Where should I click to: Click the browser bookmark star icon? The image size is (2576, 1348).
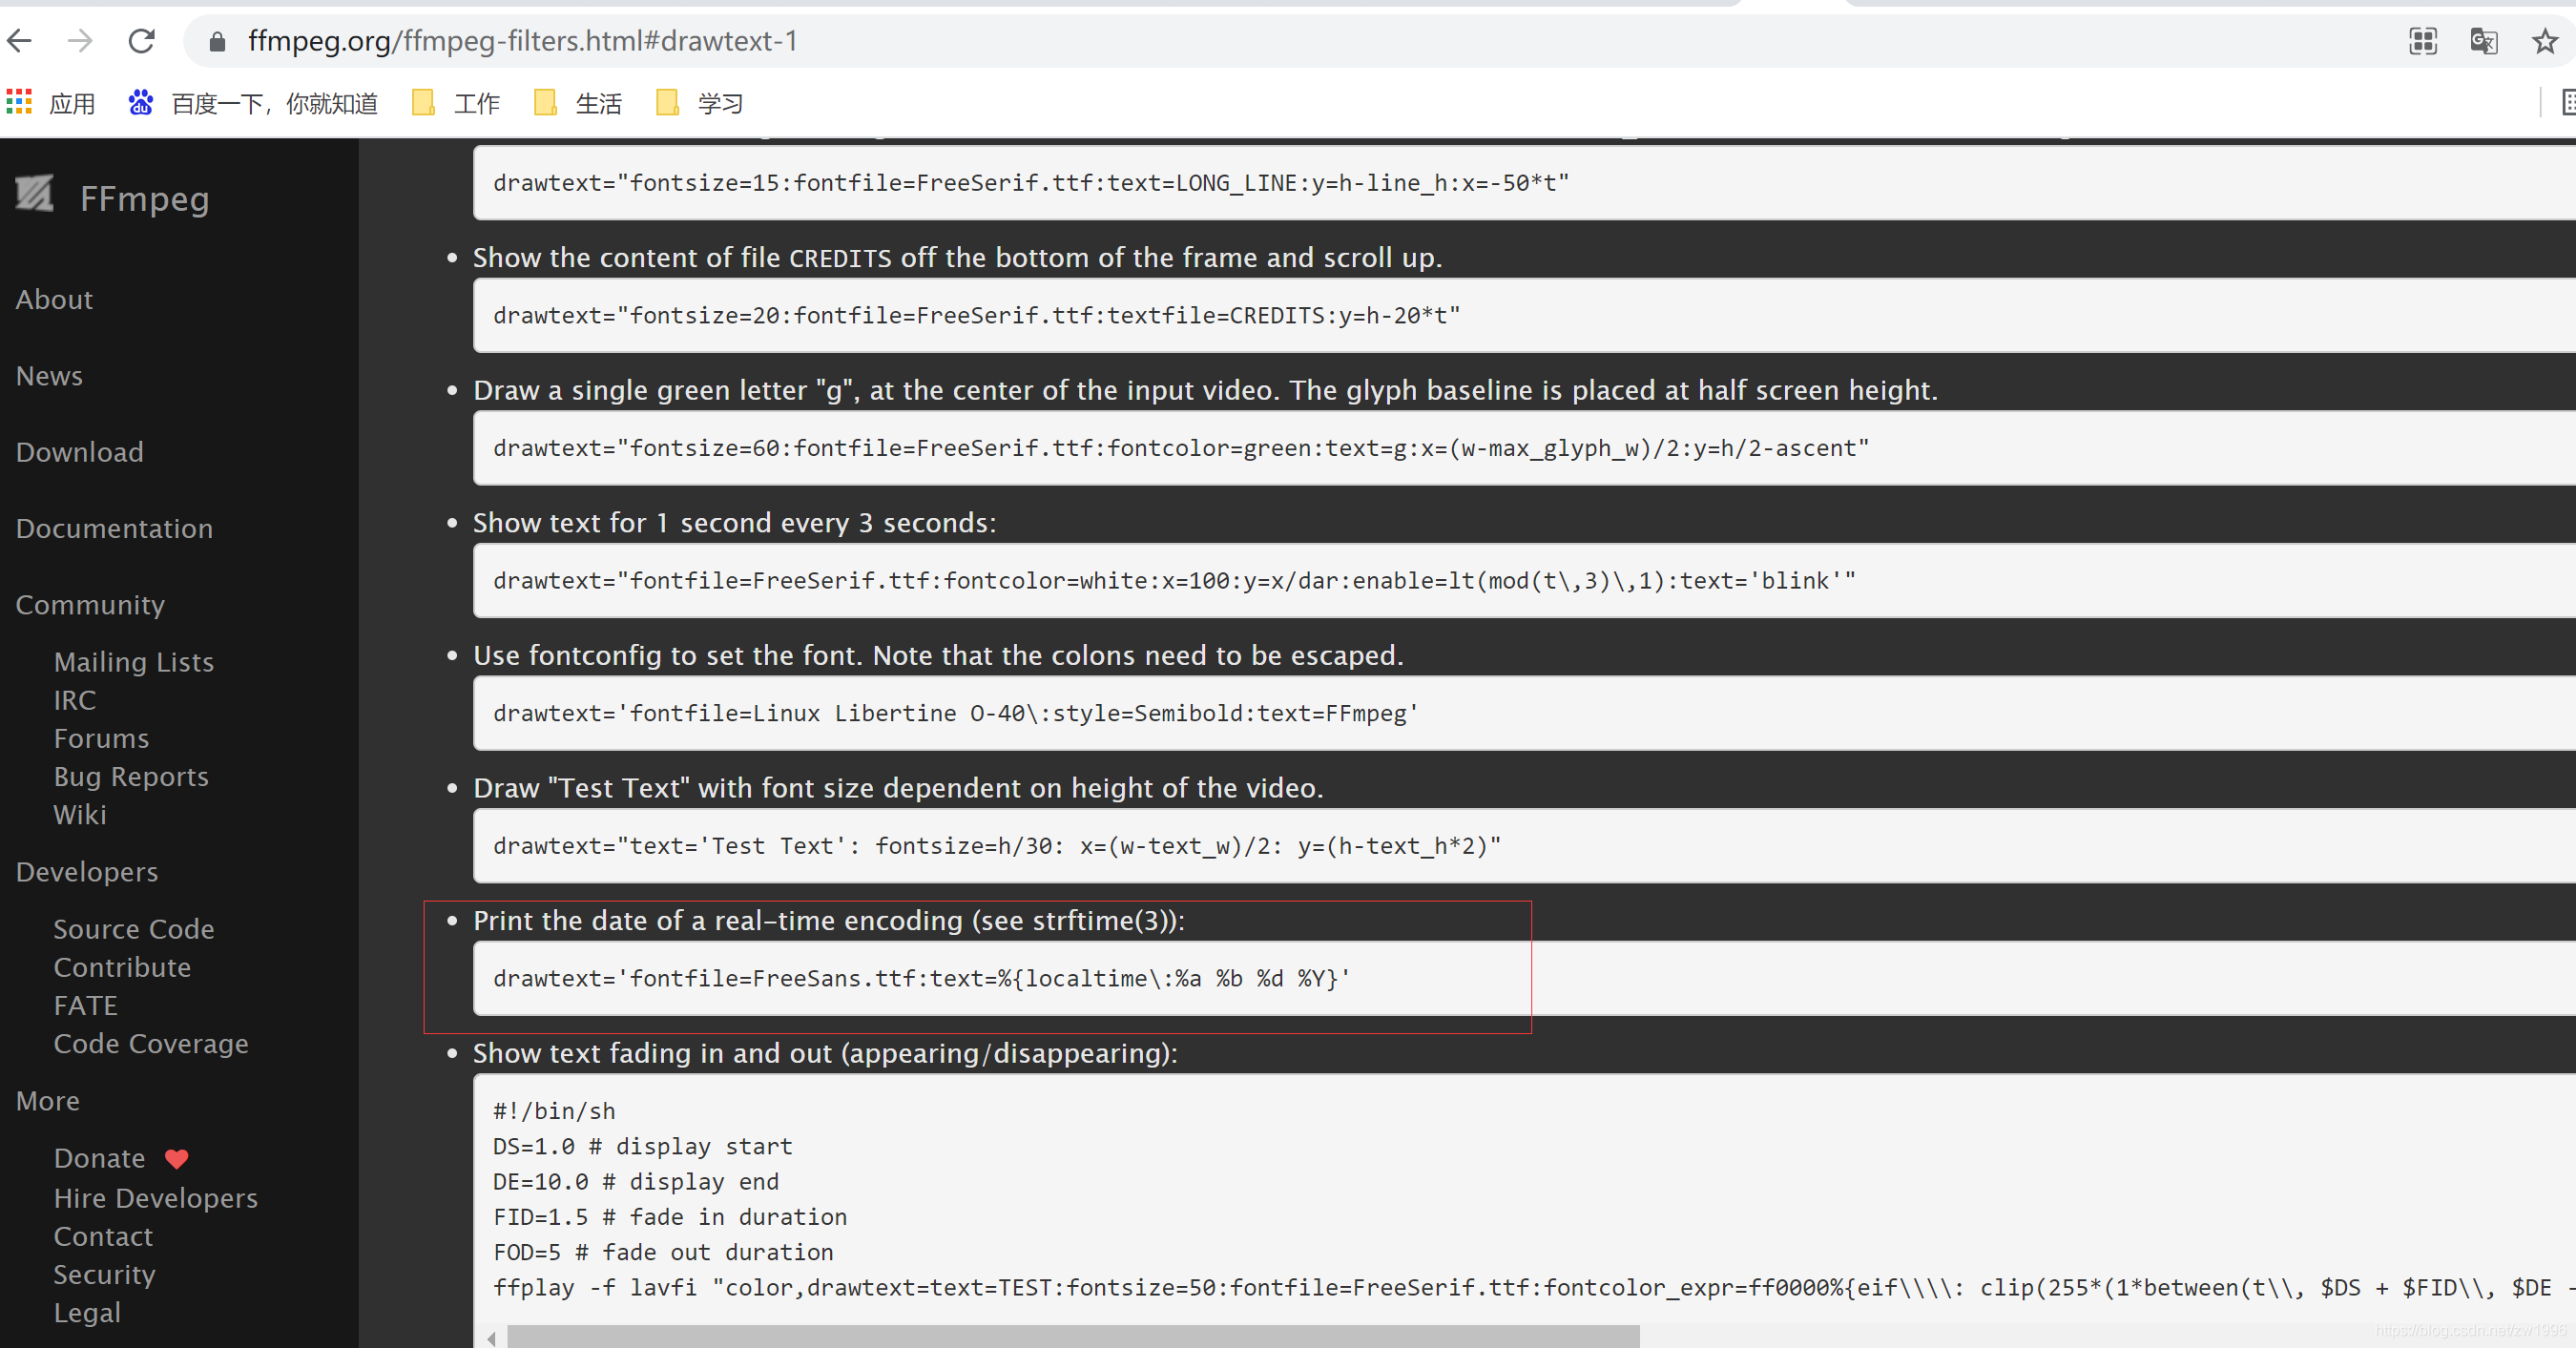(2544, 43)
